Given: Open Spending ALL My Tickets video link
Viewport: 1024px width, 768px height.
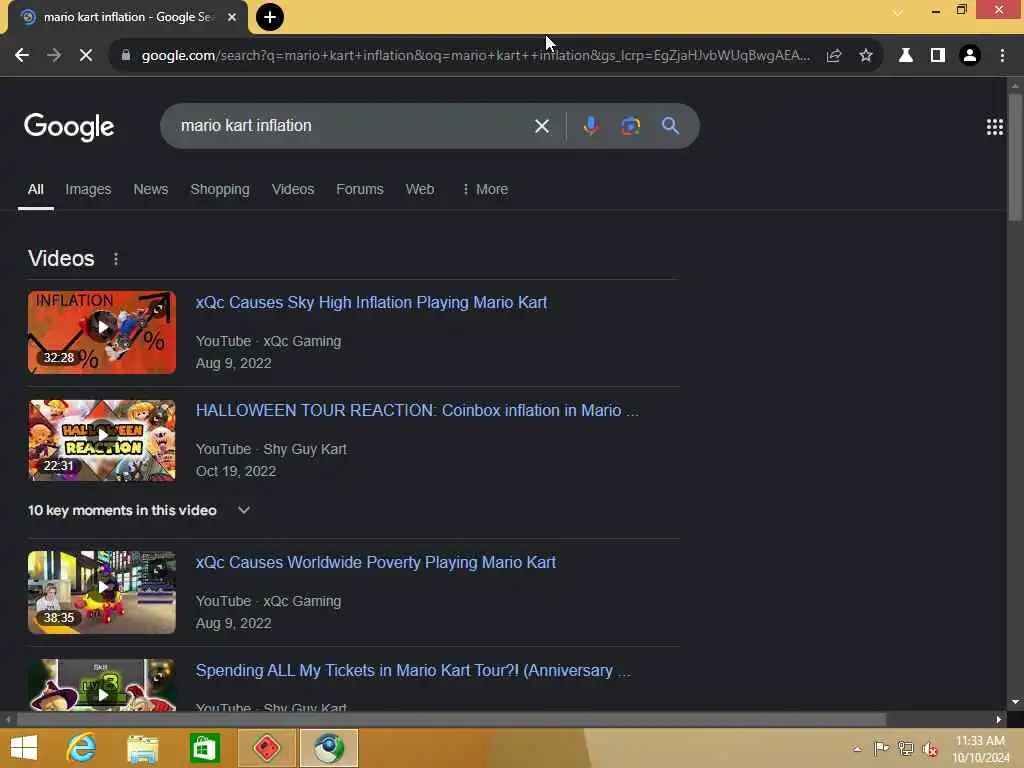Looking at the screenshot, I should (413, 671).
